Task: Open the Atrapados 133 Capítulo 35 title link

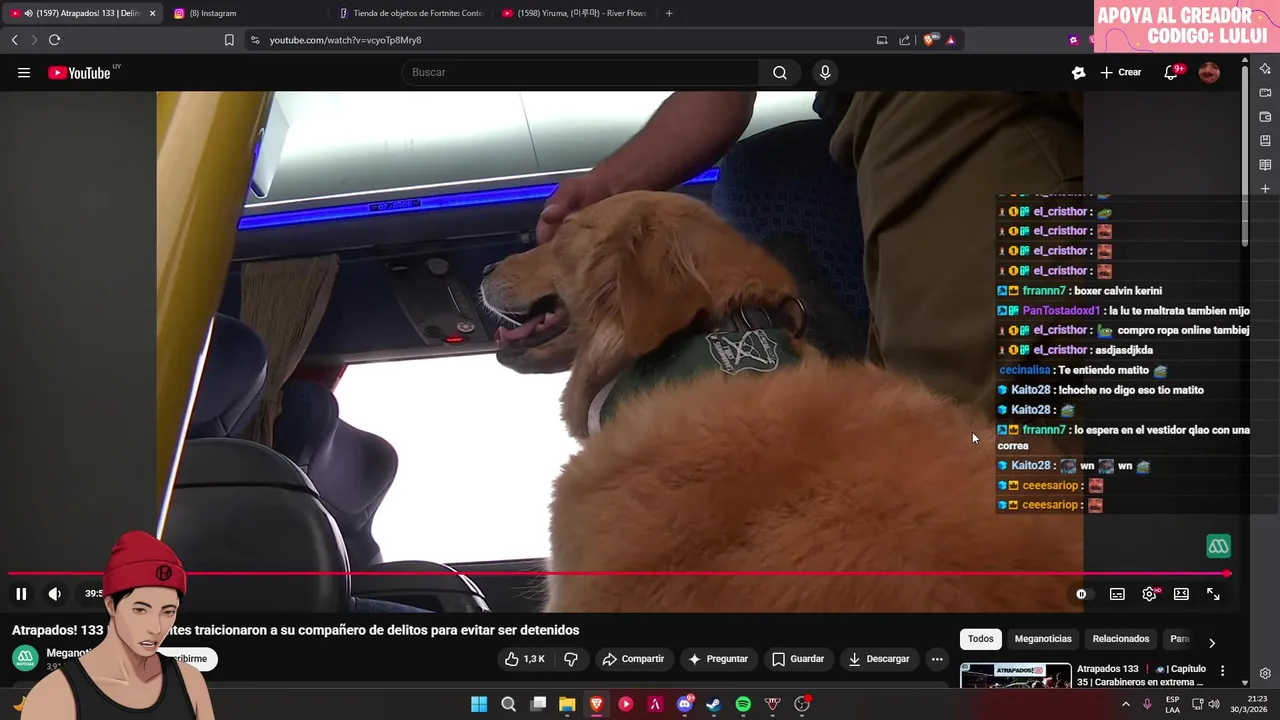Action: point(1141,675)
